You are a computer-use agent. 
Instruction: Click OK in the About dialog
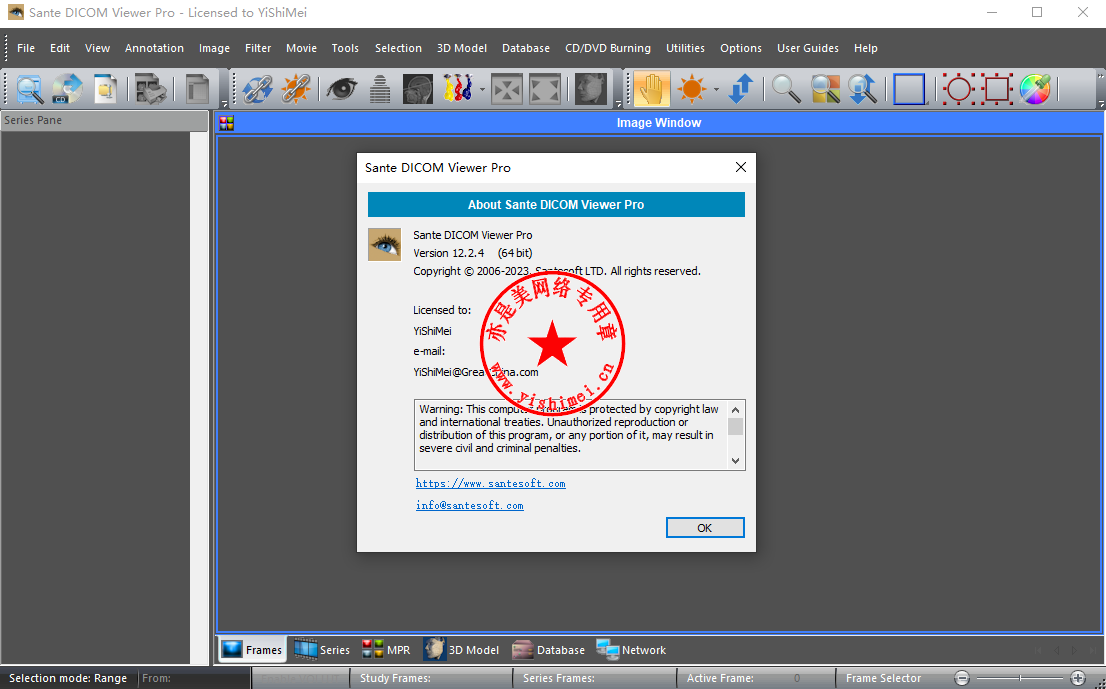tap(705, 528)
